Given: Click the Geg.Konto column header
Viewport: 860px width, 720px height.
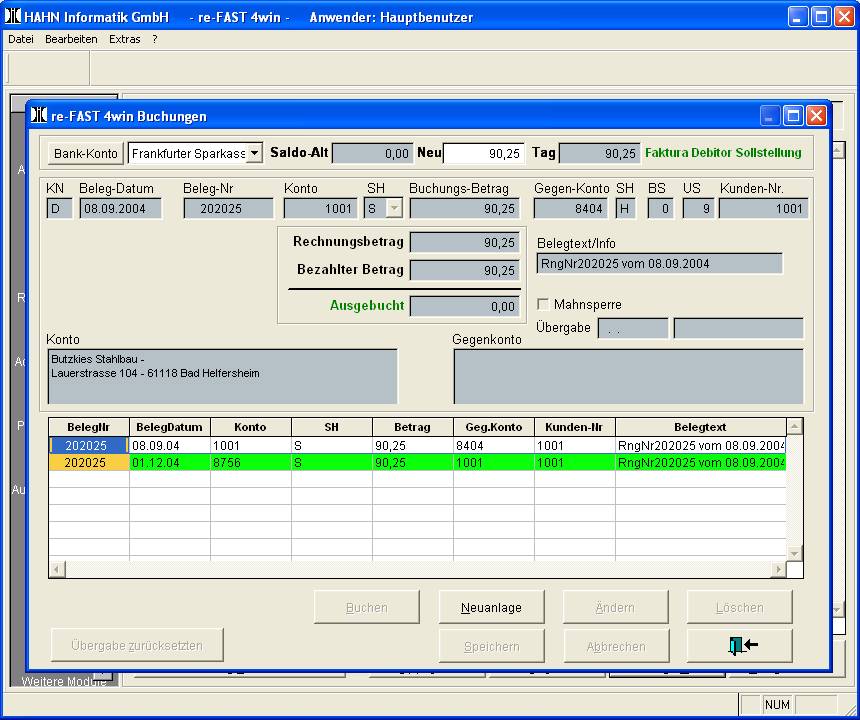Looking at the screenshot, I should pyautogui.click(x=494, y=427).
